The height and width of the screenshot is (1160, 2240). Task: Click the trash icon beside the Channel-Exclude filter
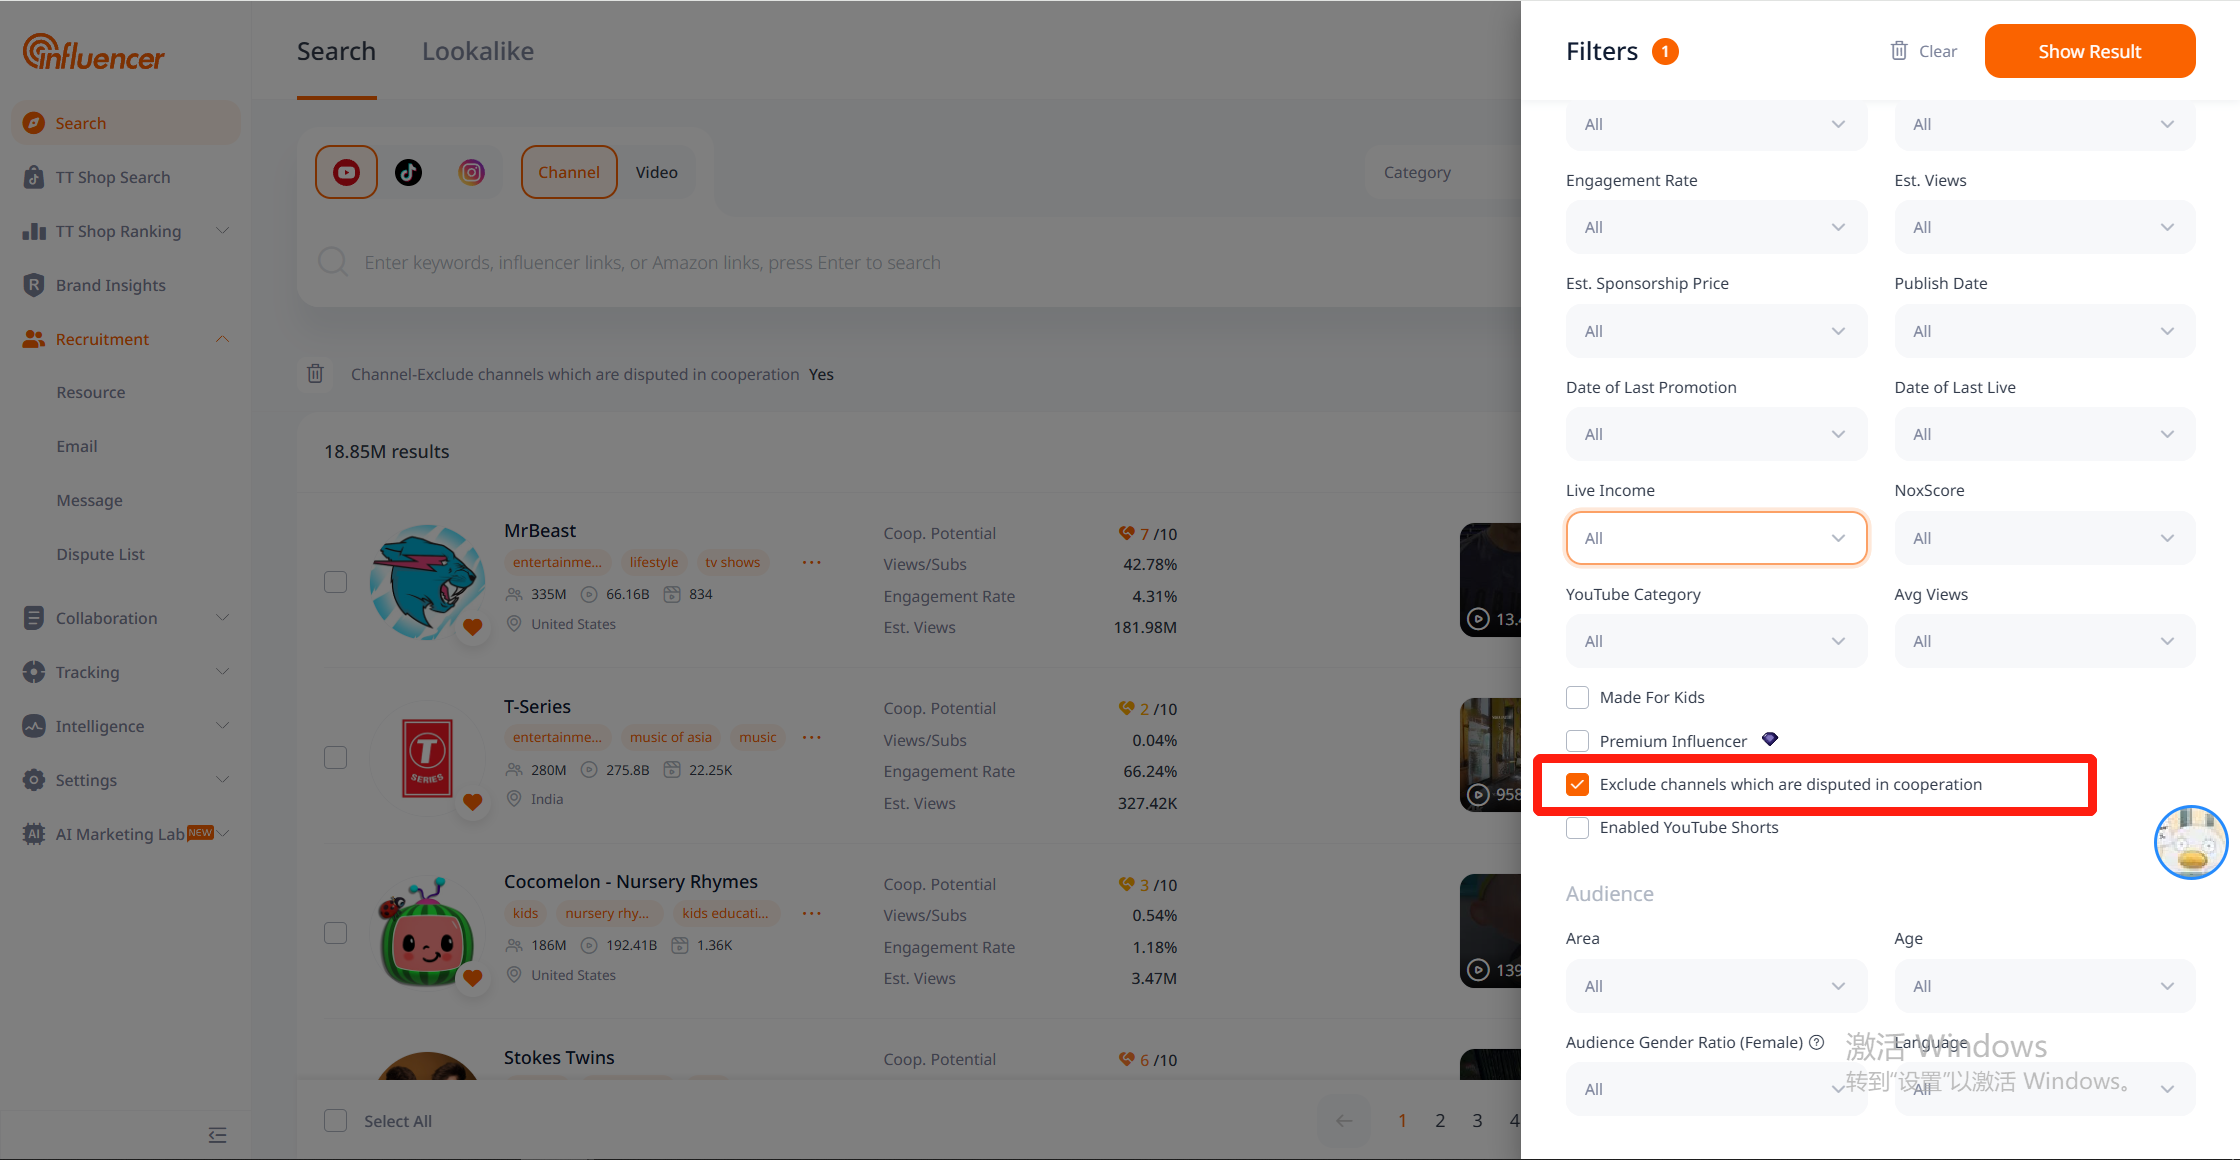tap(315, 374)
